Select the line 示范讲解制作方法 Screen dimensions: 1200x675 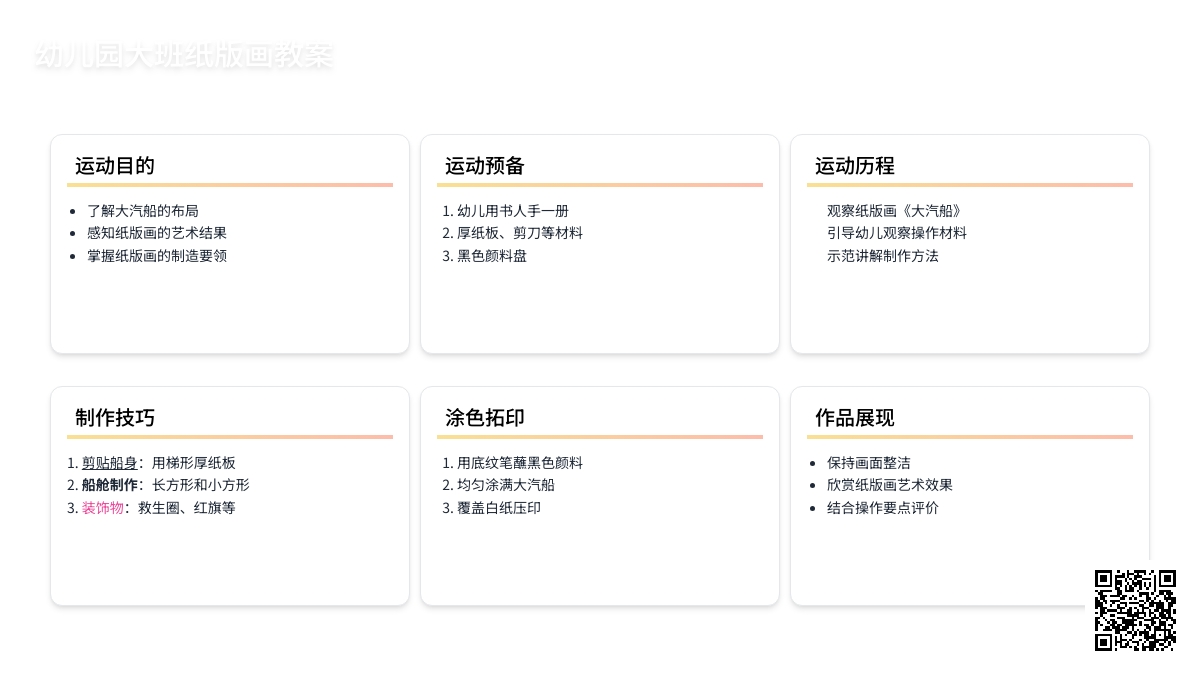click(883, 256)
